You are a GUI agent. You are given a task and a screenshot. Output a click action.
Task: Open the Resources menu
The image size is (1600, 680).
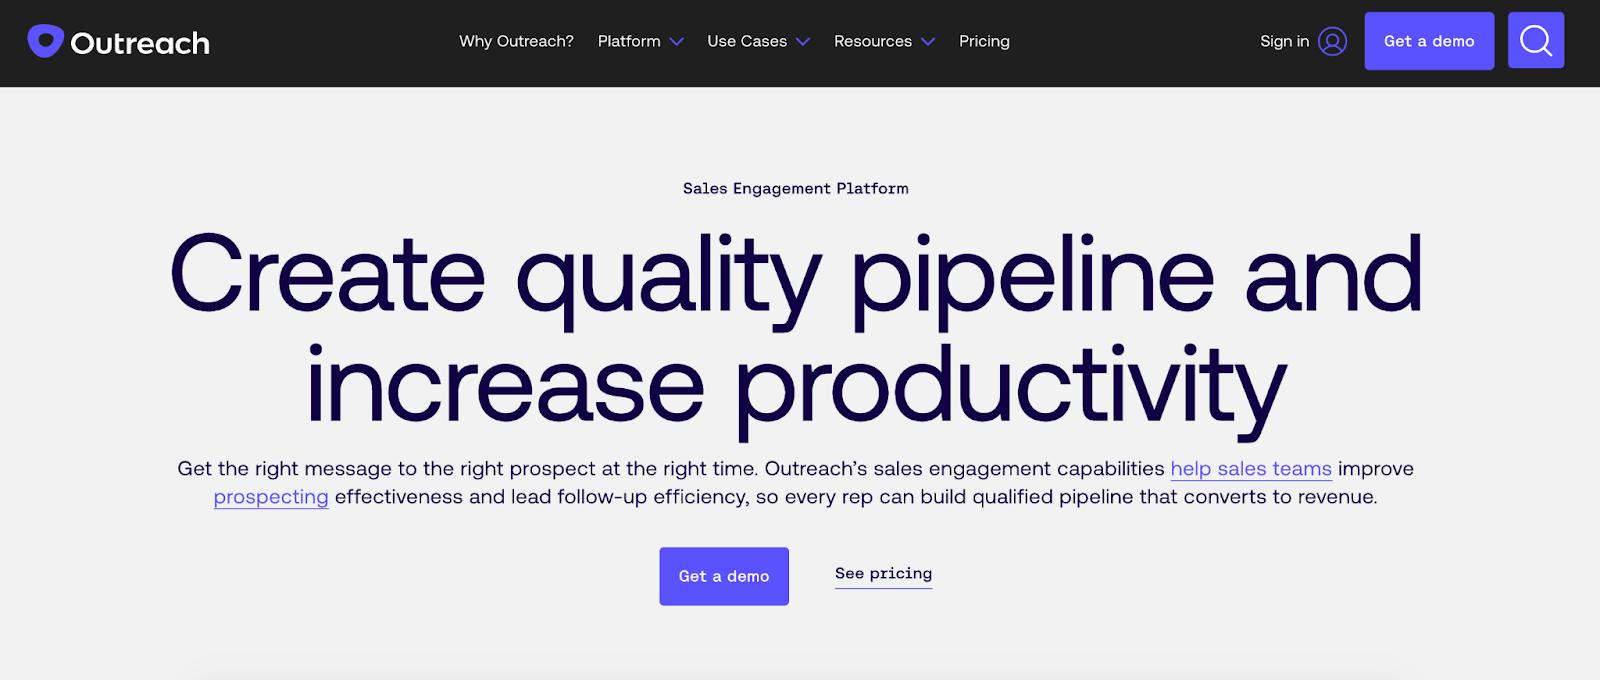click(x=873, y=41)
